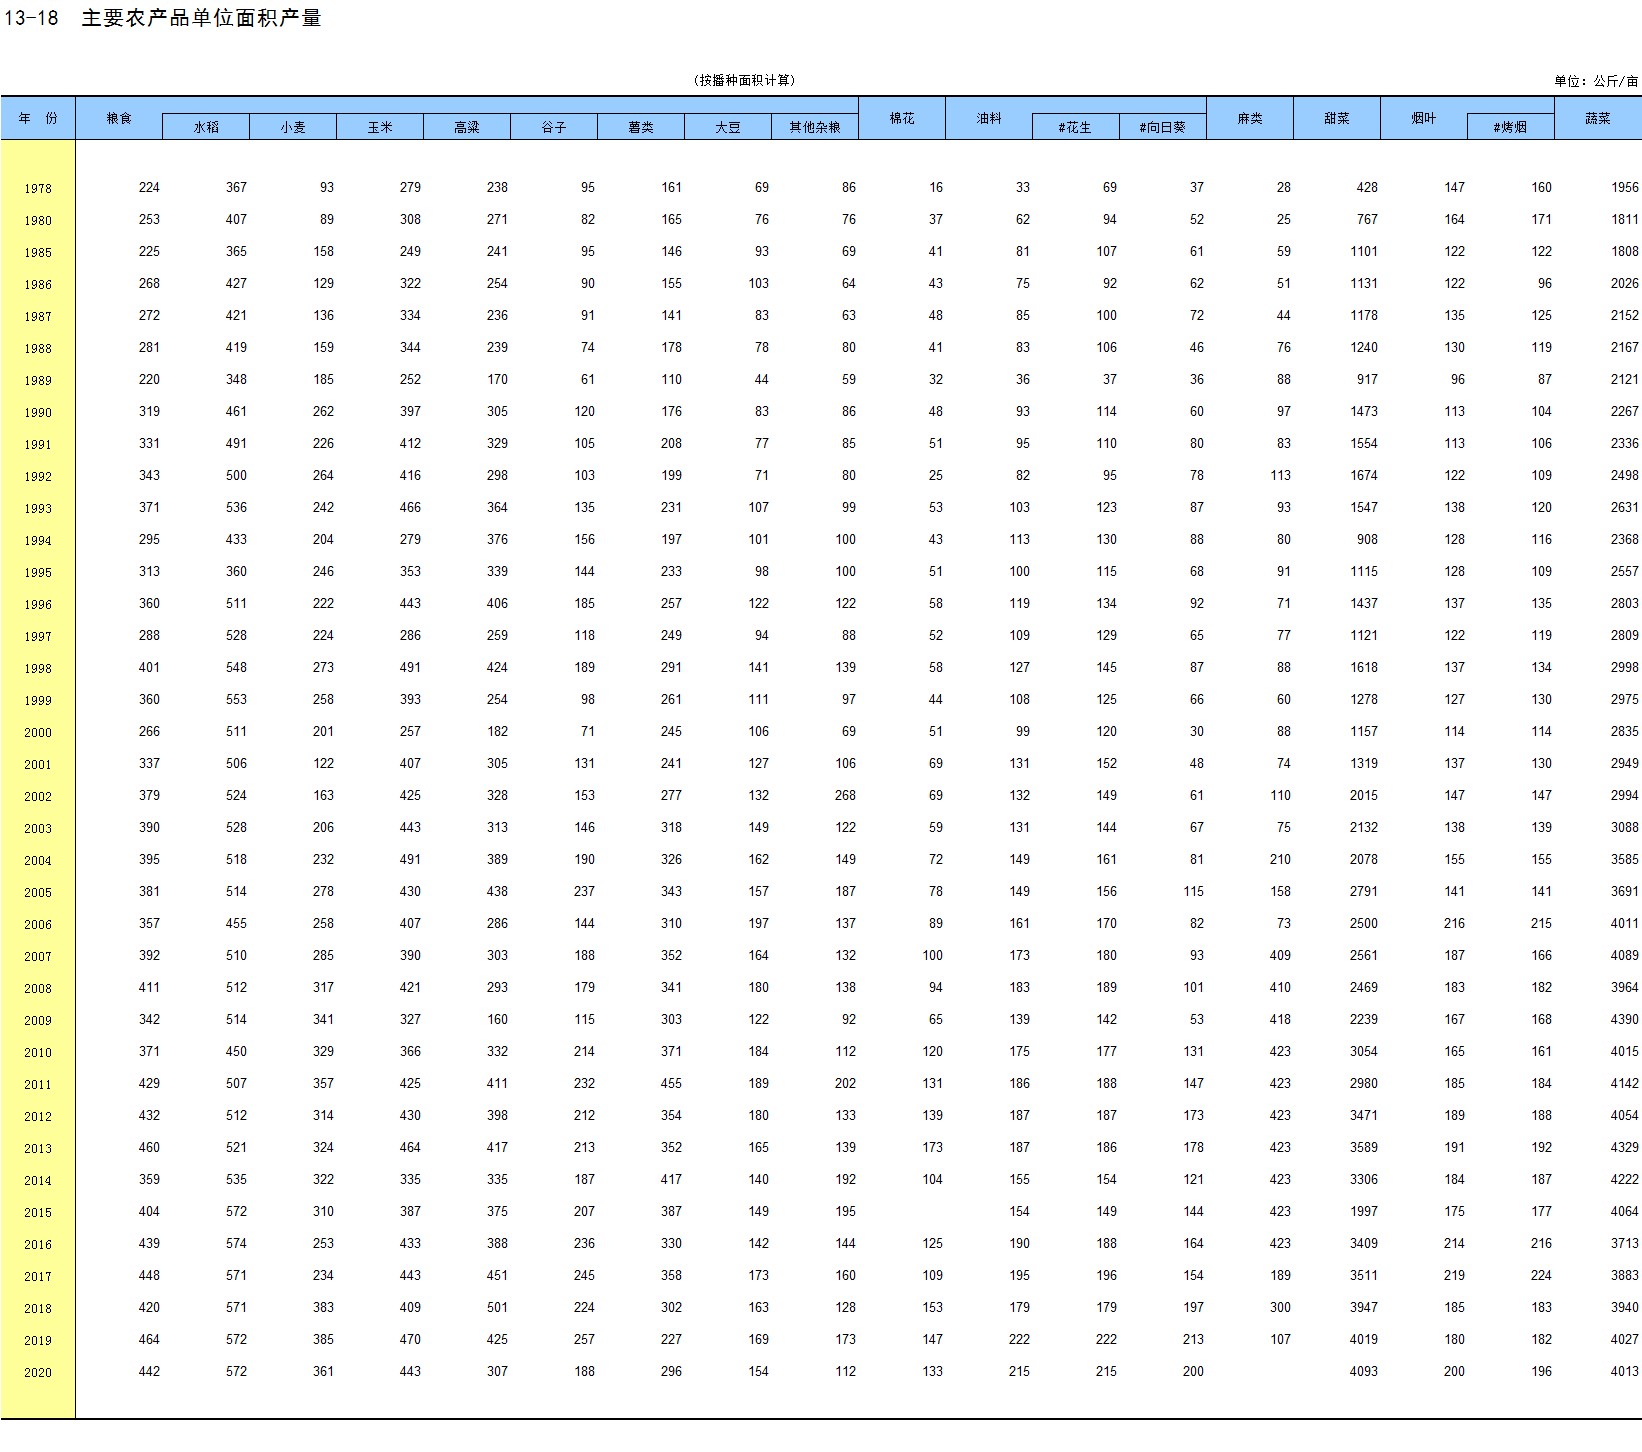This screenshot has height=1452, width=1642.
Task: Click the year cell 1978
Action: pos(38,188)
